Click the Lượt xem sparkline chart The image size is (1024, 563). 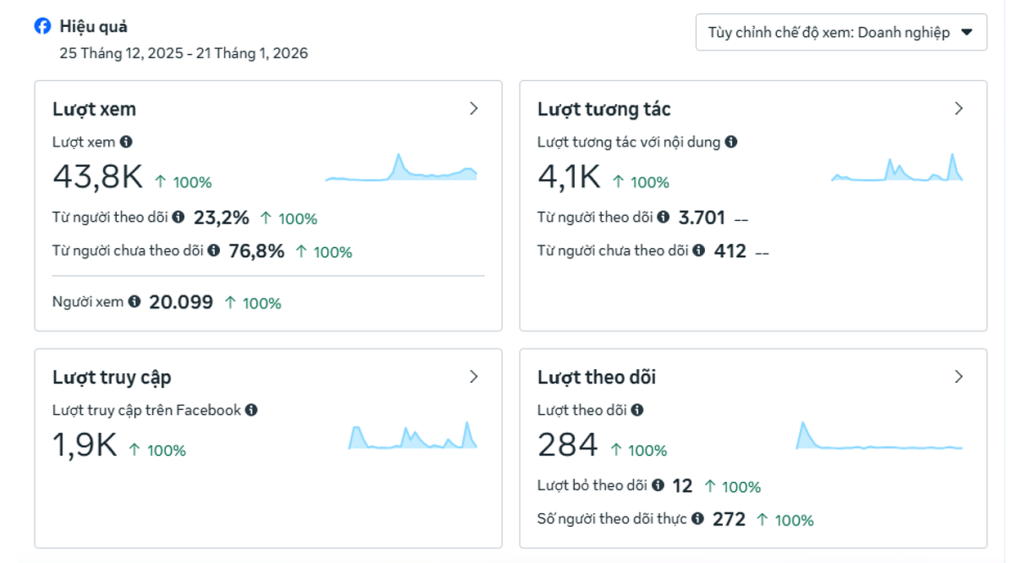(x=401, y=170)
